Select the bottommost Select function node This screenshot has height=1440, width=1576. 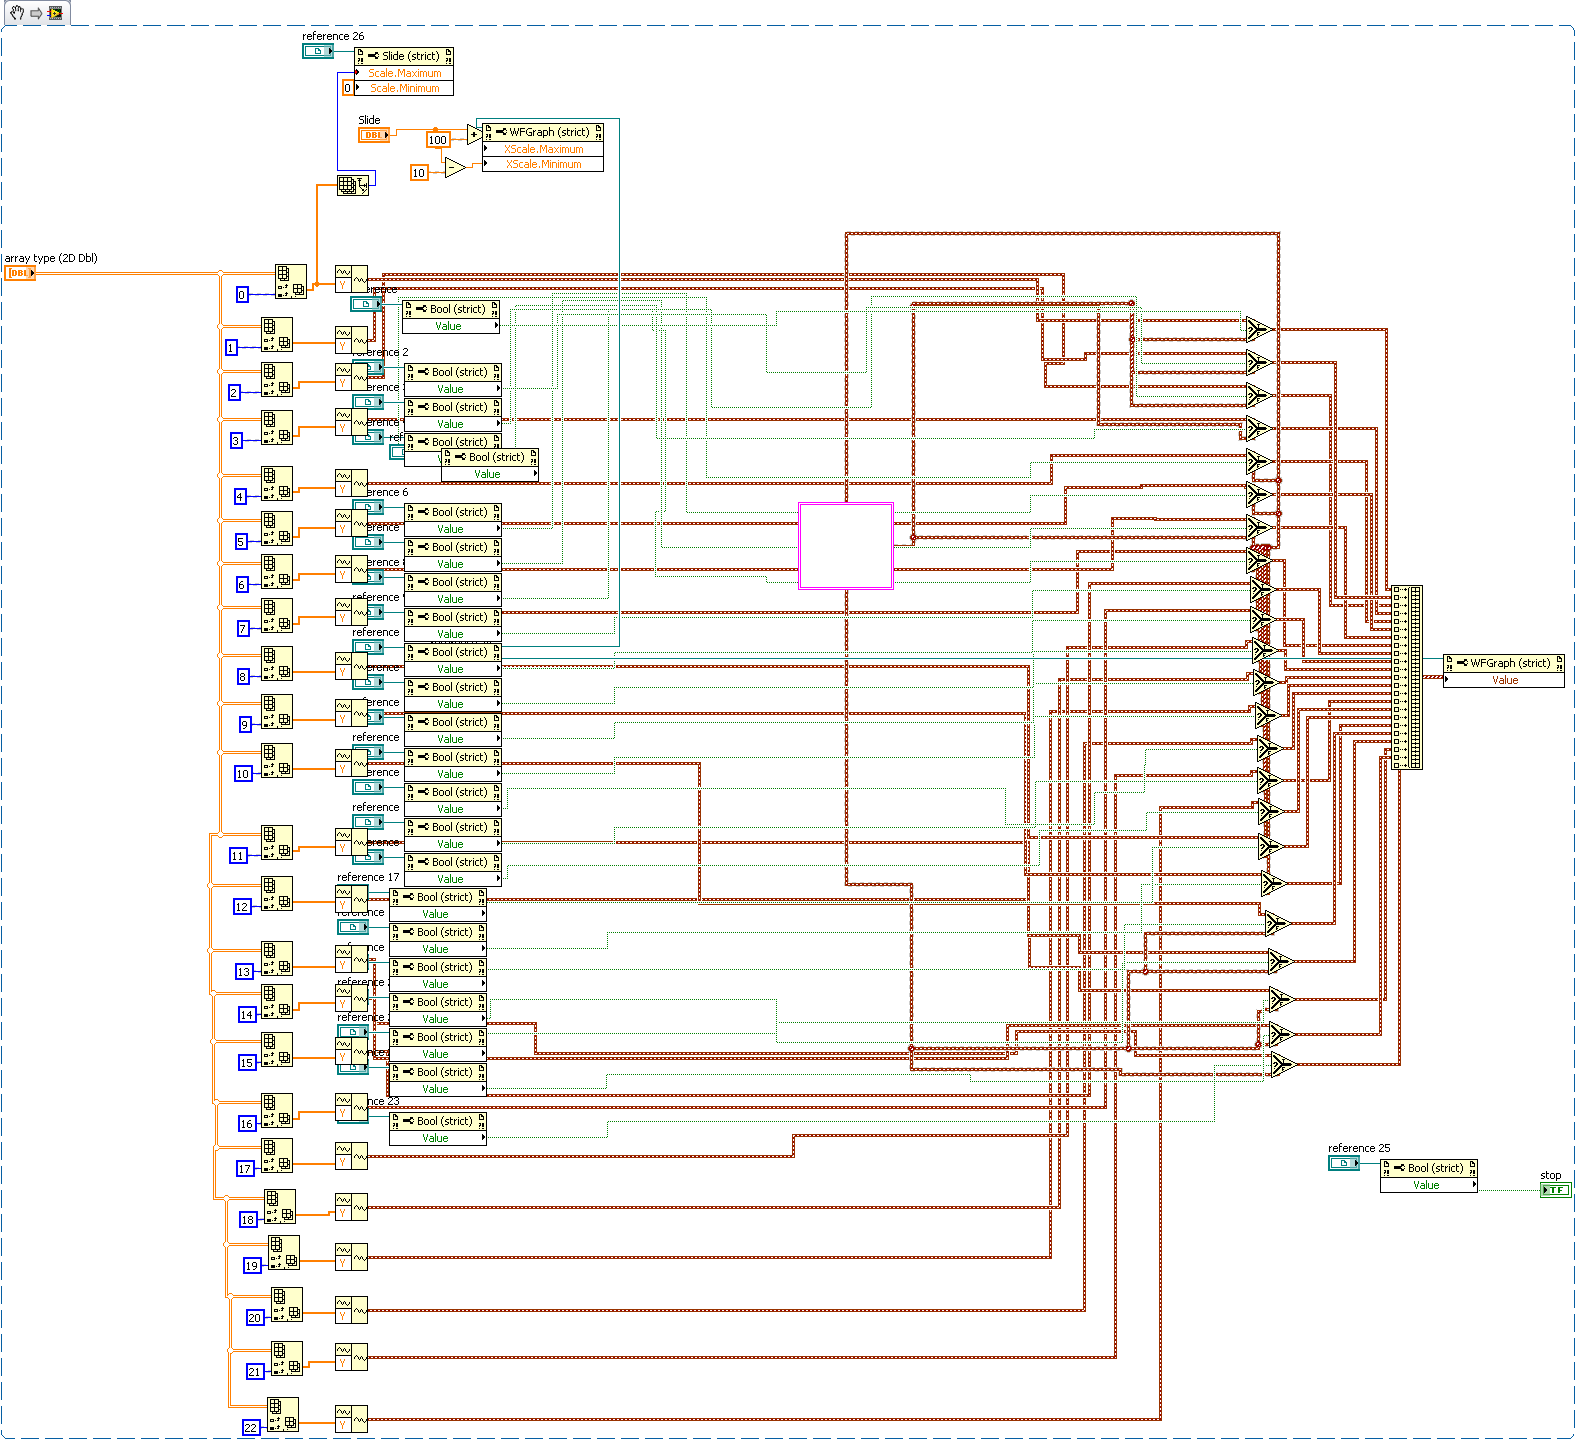click(x=1282, y=1065)
